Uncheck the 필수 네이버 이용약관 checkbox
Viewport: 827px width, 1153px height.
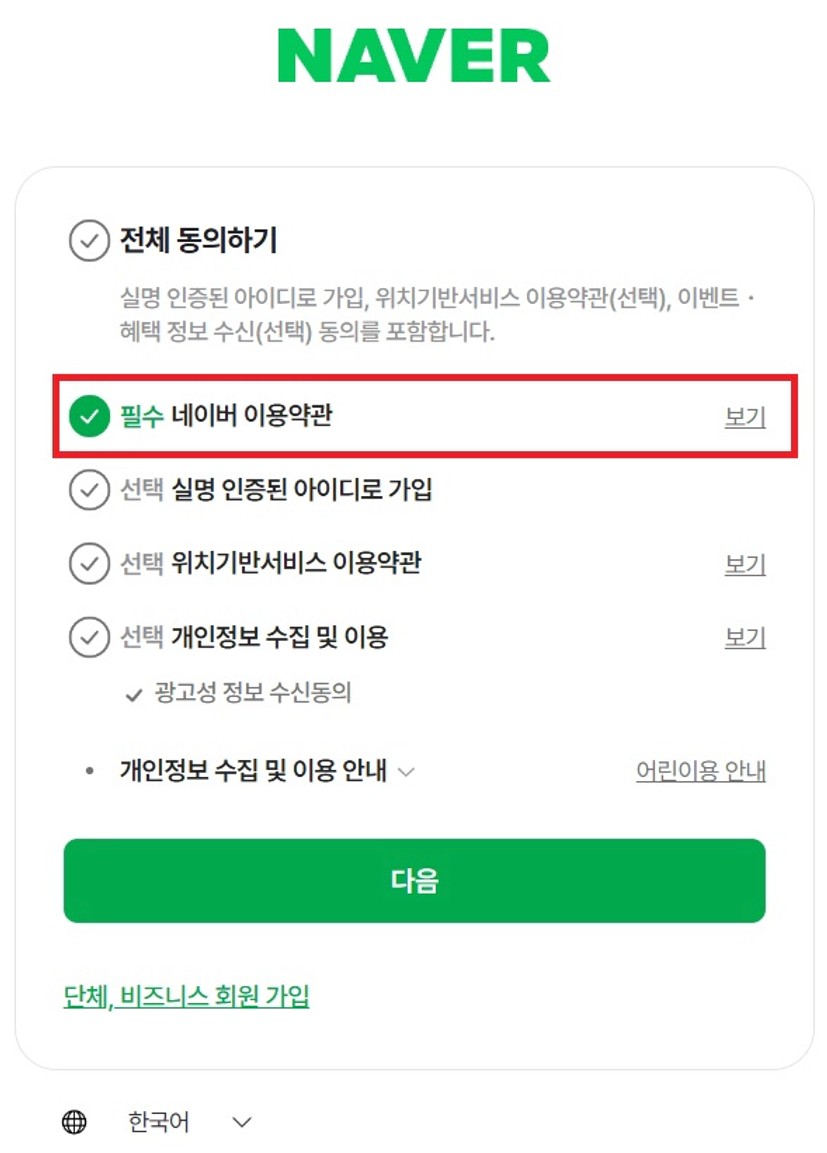pos(89,415)
